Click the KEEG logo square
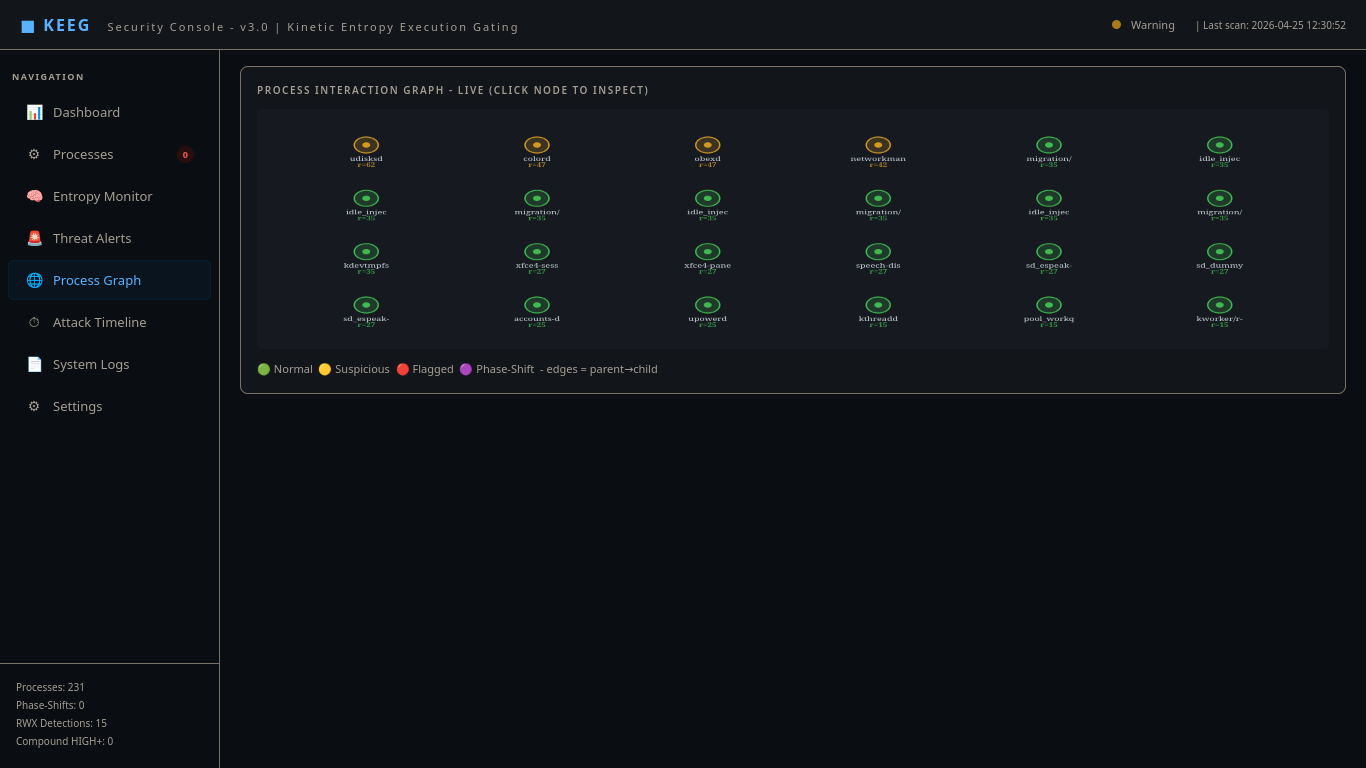 [28, 26]
